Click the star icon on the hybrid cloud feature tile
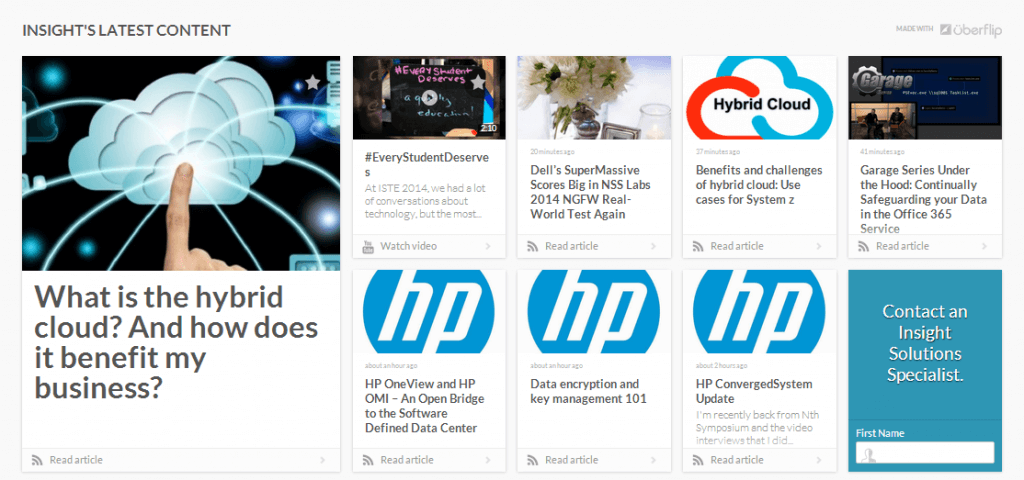 click(x=312, y=82)
